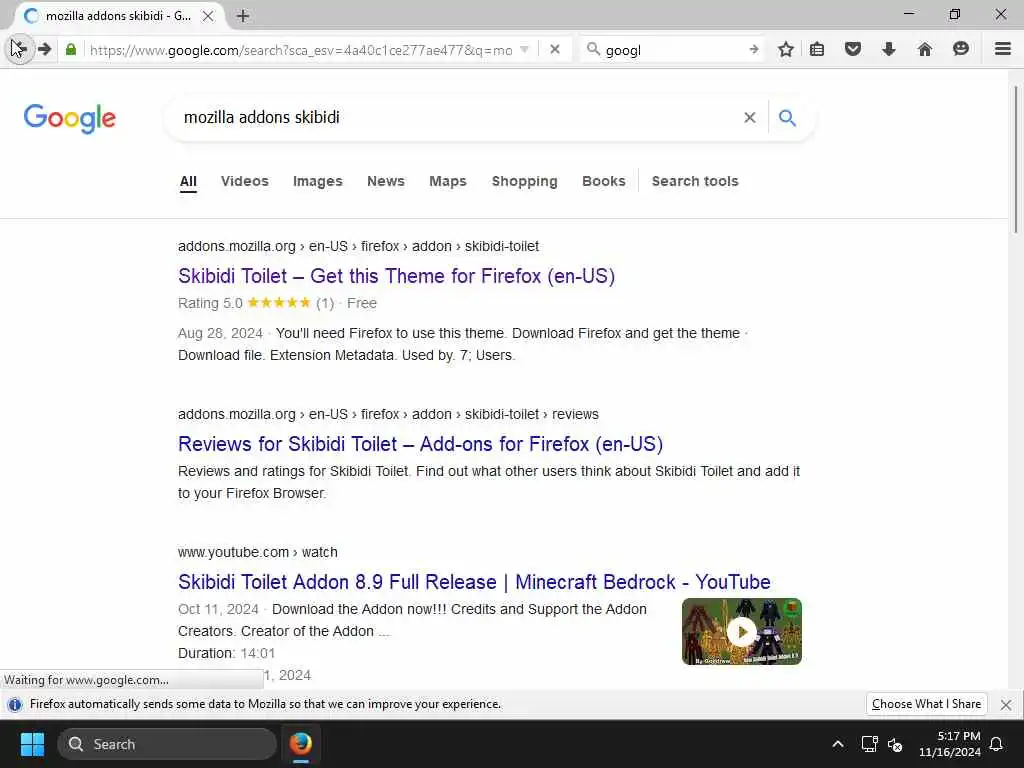Show bookmarks list icon
Image resolution: width=1024 pixels, height=768 pixels.
coord(816,49)
